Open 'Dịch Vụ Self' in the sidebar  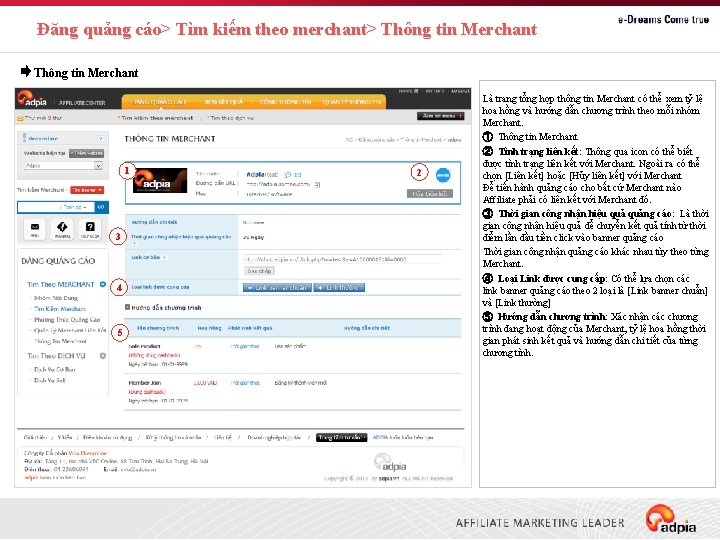(x=50, y=380)
